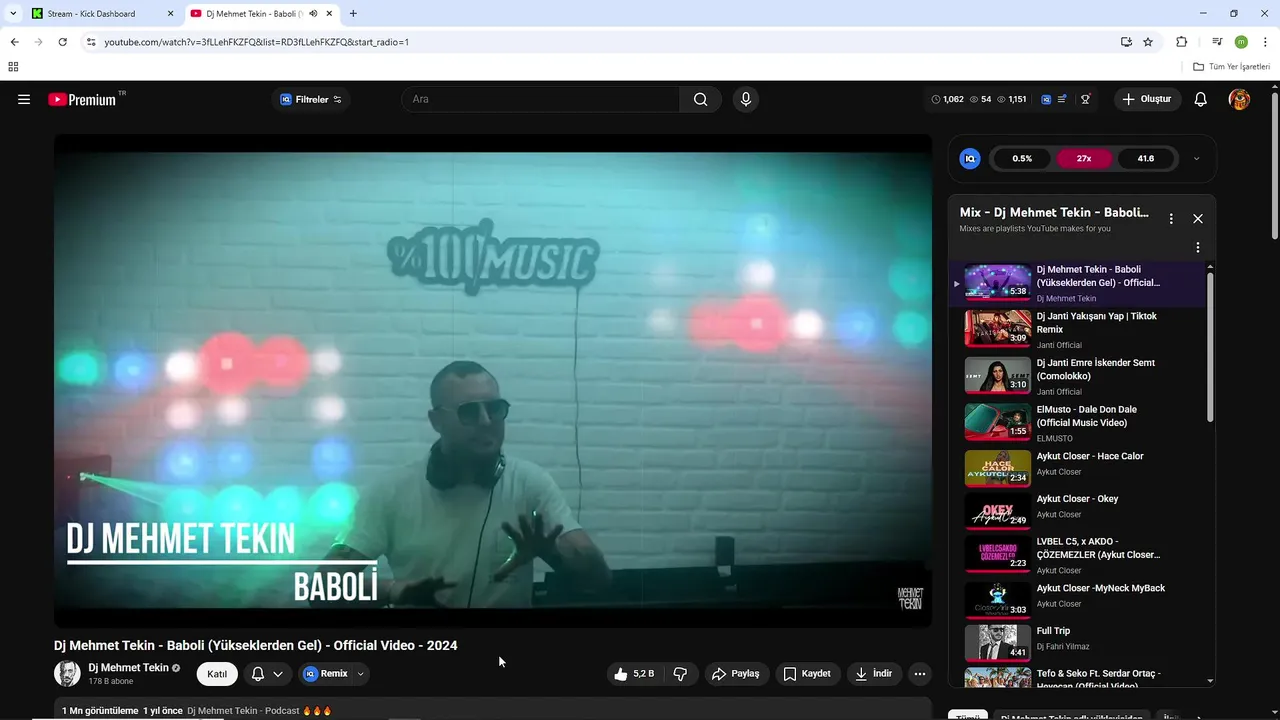Play Tefo & Seko Ft. Serdar Ortaç
1280x720 pixels.
(1078, 677)
